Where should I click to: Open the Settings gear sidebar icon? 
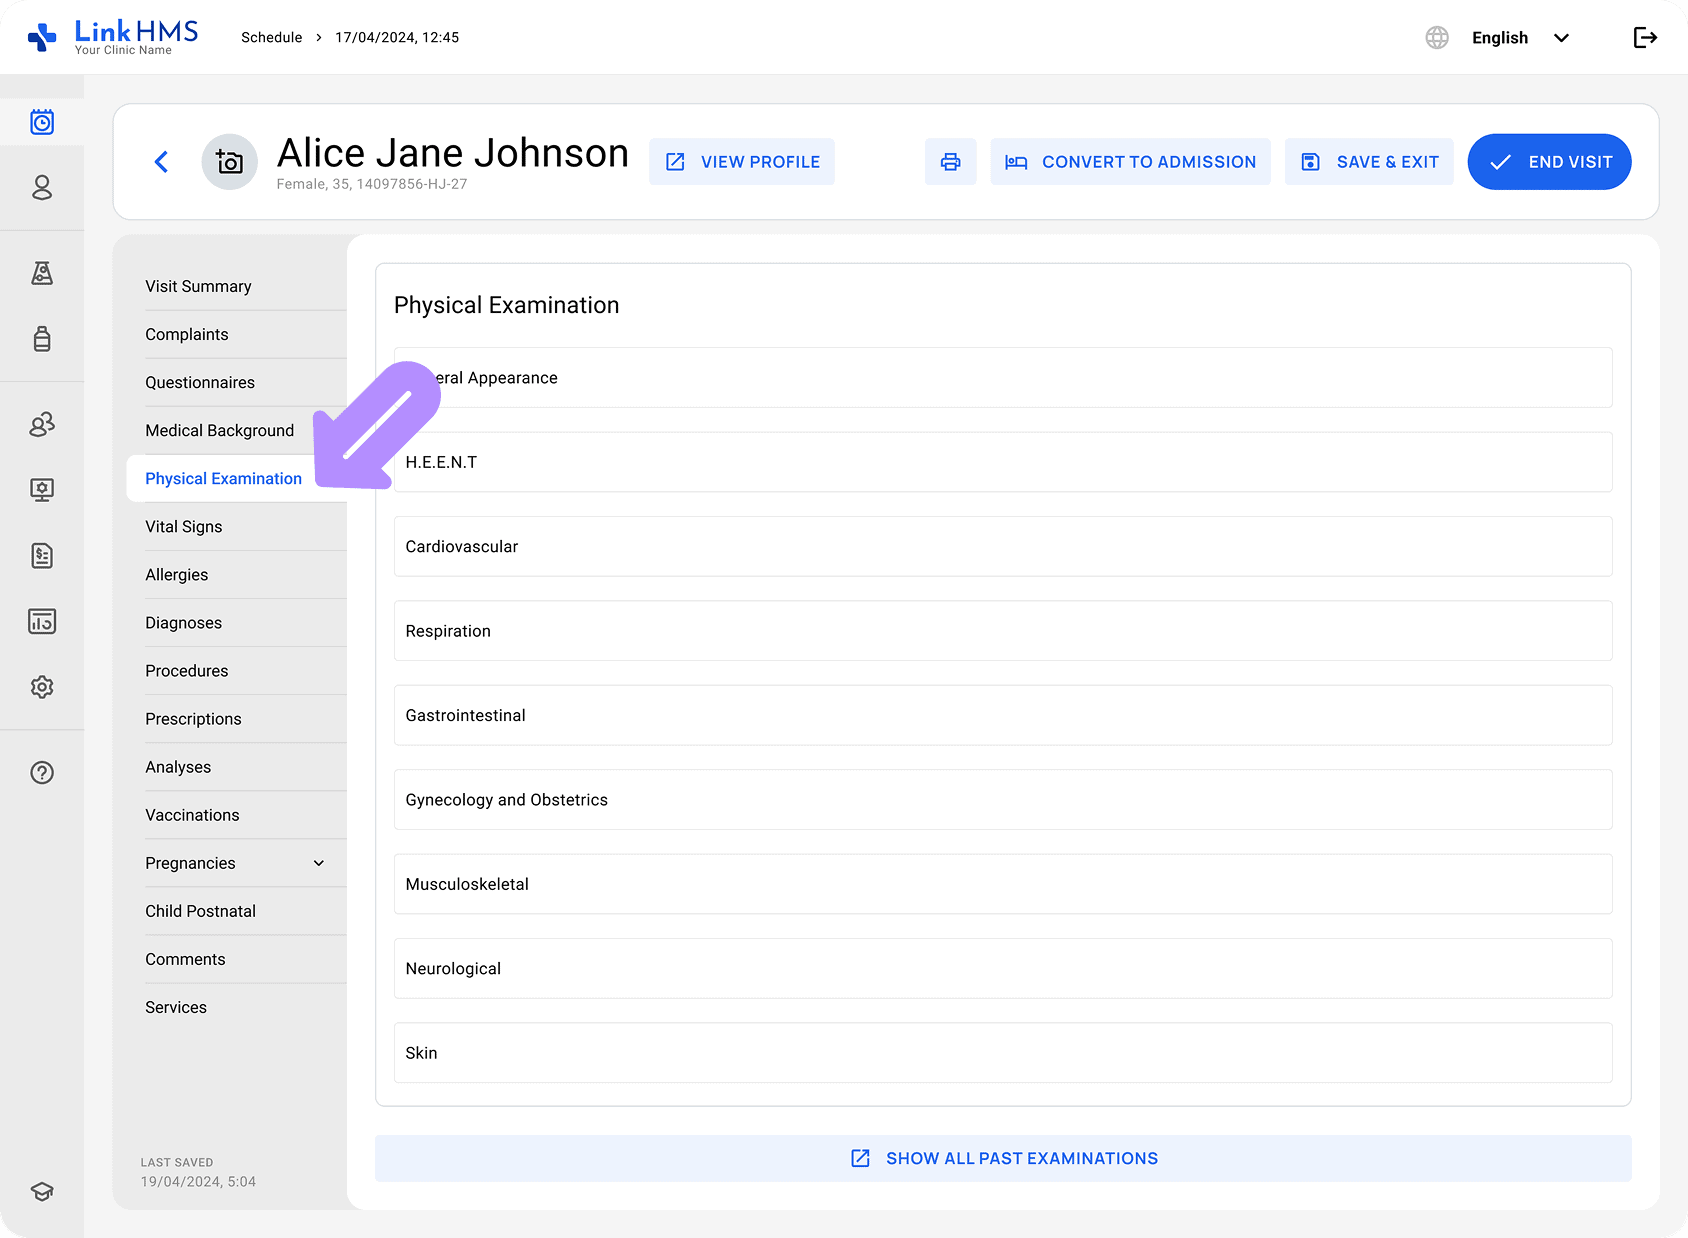42,687
